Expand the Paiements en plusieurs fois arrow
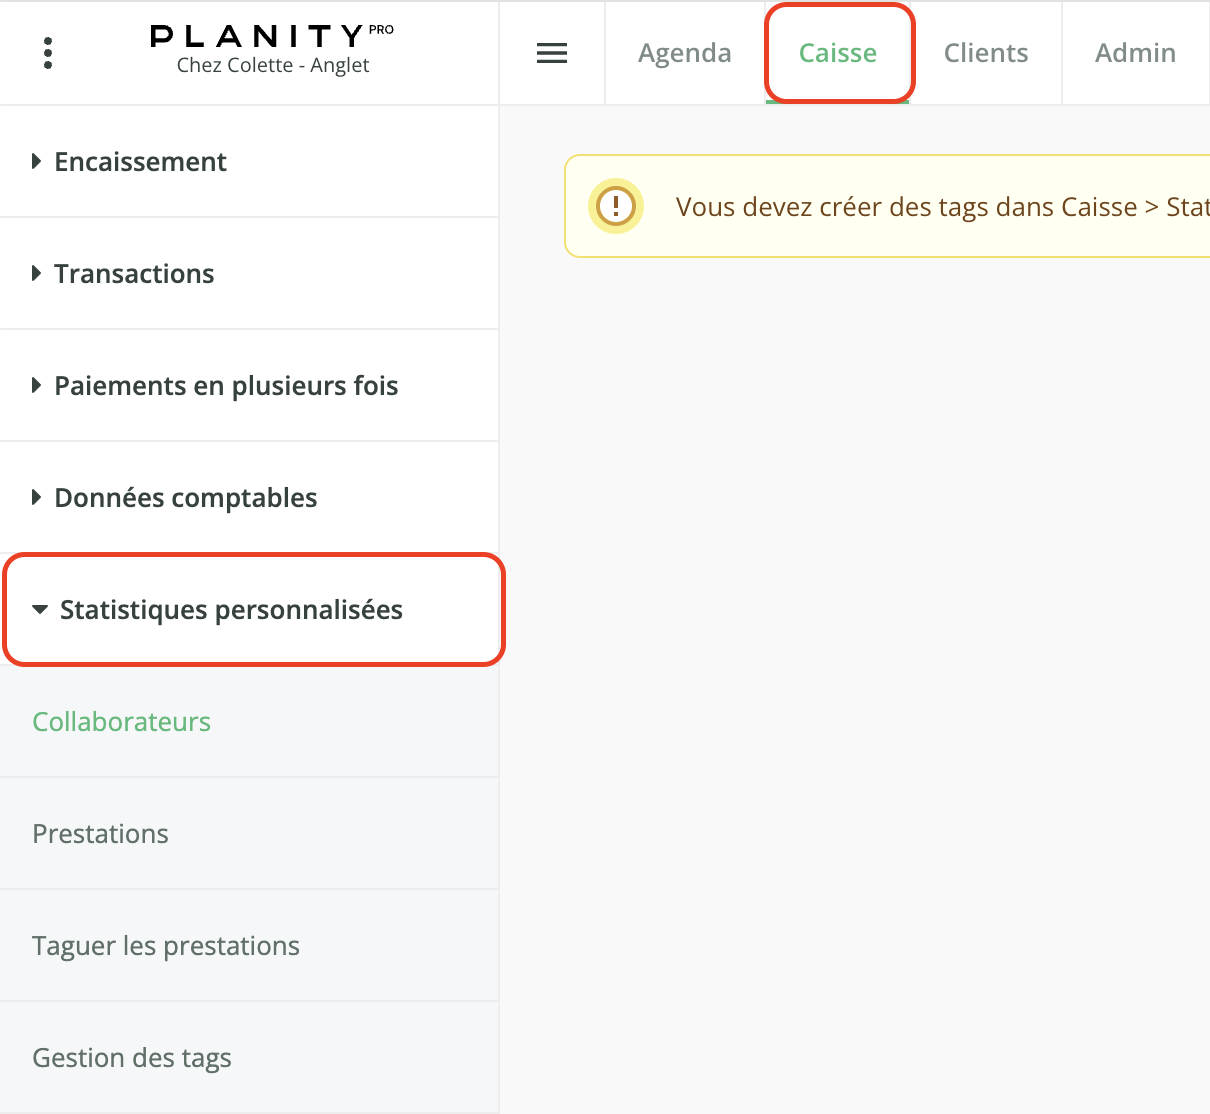Viewport: 1210px width, 1114px height. 36,385
